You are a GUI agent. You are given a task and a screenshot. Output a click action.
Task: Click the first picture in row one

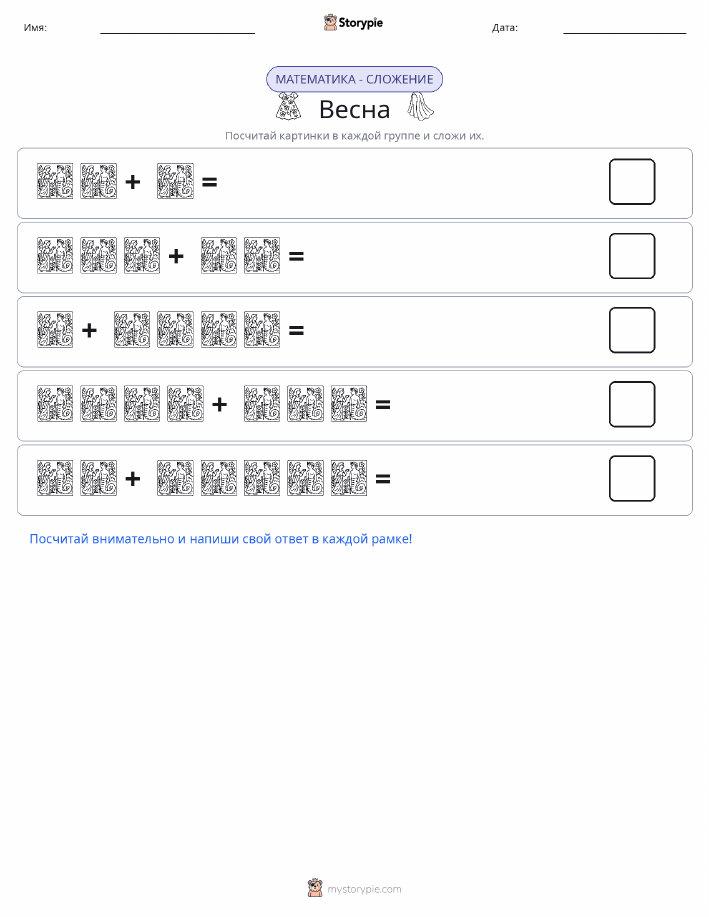[x=55, y=181]
